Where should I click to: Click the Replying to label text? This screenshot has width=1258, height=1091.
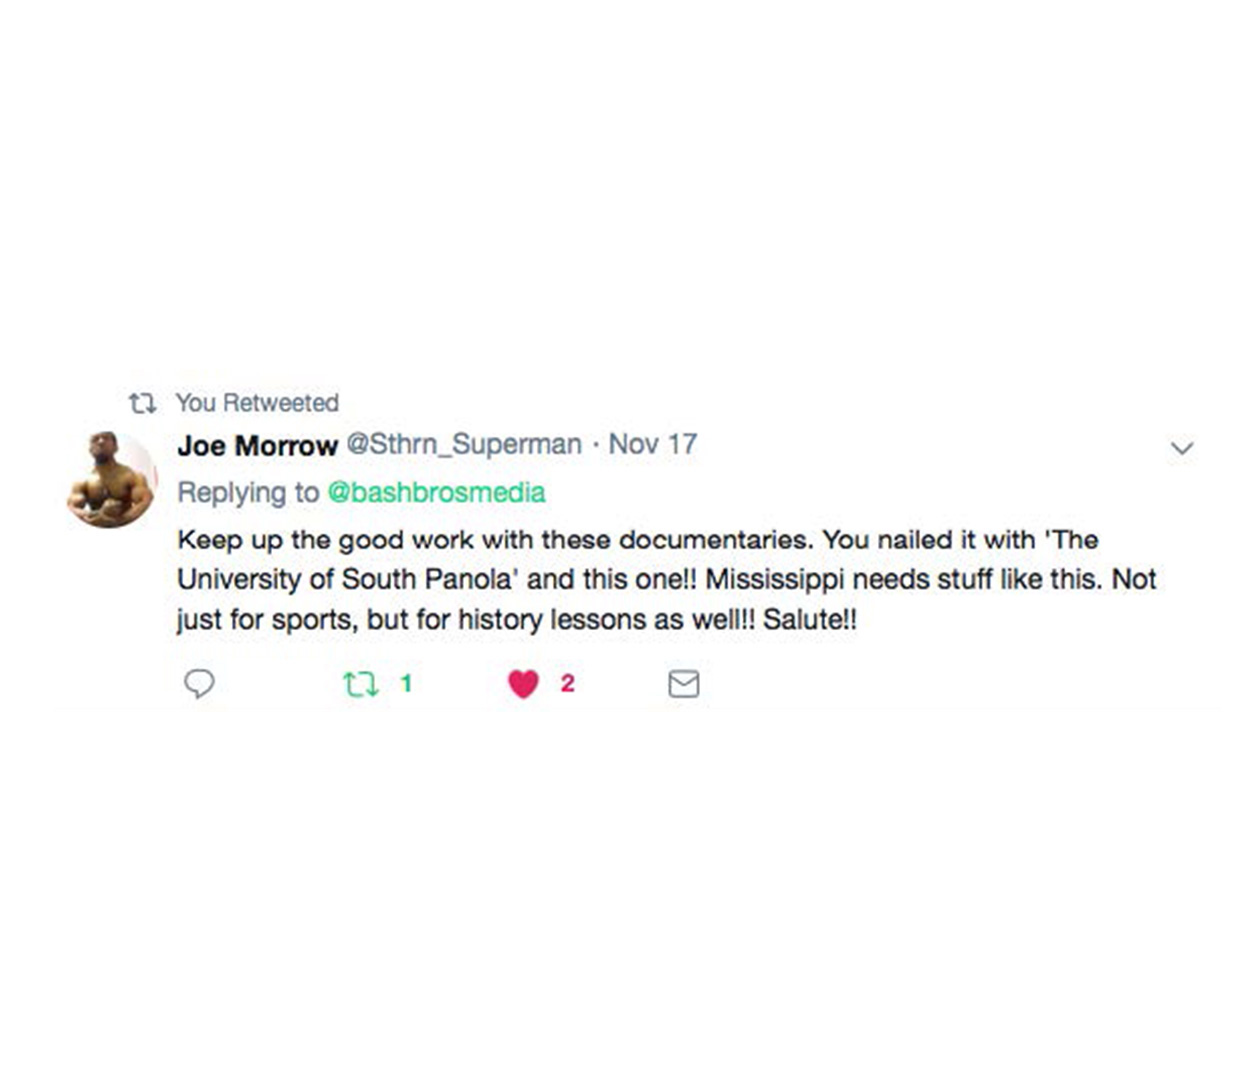248,492
